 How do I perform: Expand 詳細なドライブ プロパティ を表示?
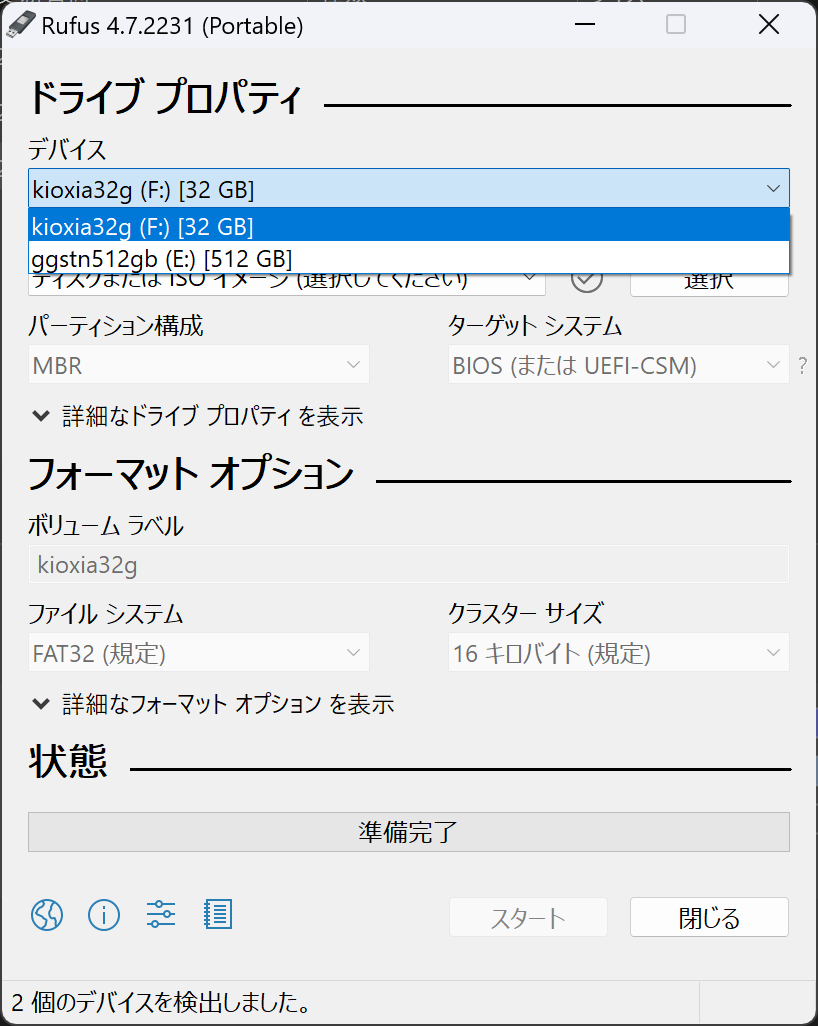[x=197, y=416]
